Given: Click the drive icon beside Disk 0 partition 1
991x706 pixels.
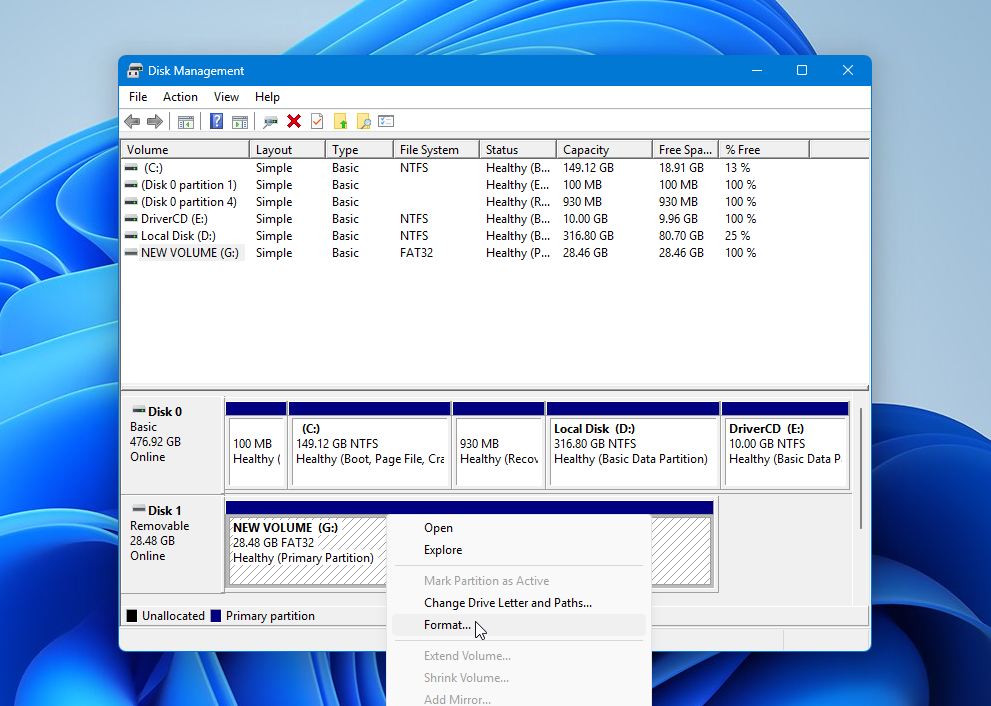Looking at the screenshot, I should point(131,185).
